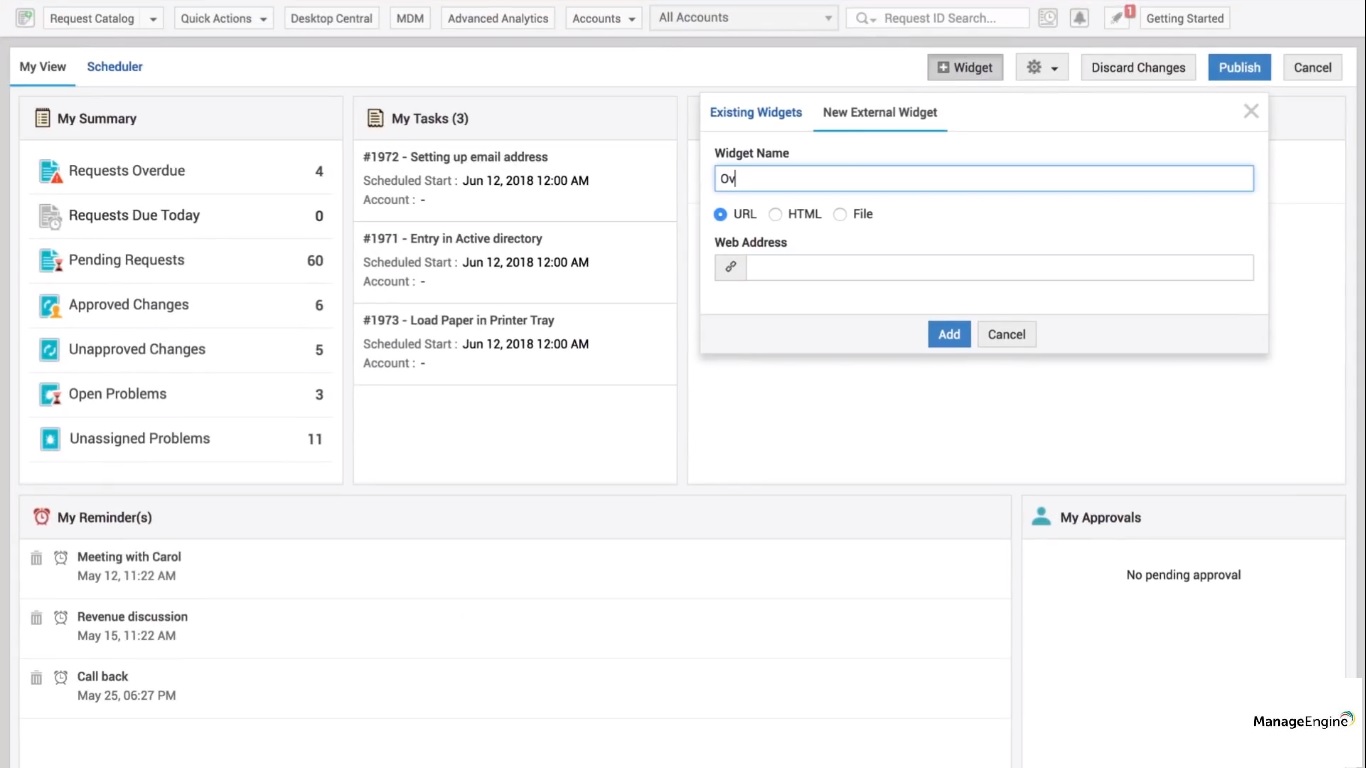Click the magnifier in Request ID Search
Image resolution: width=1366 pixels, height=768 pixels.
[x=863, y=17]
